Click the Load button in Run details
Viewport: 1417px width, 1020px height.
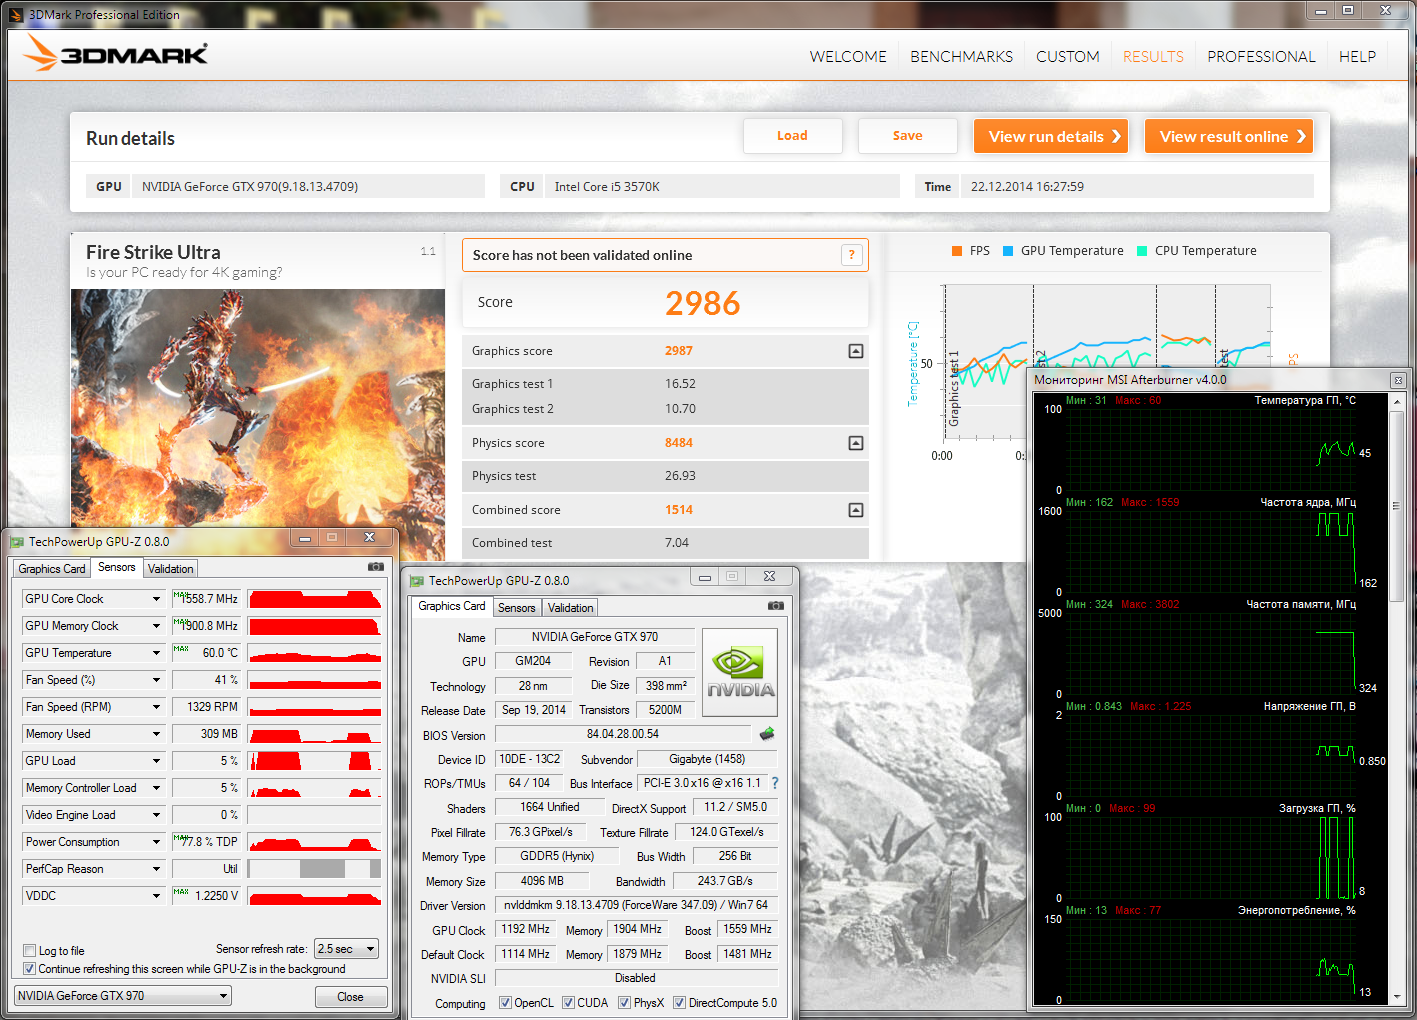[x=792, y=136]
